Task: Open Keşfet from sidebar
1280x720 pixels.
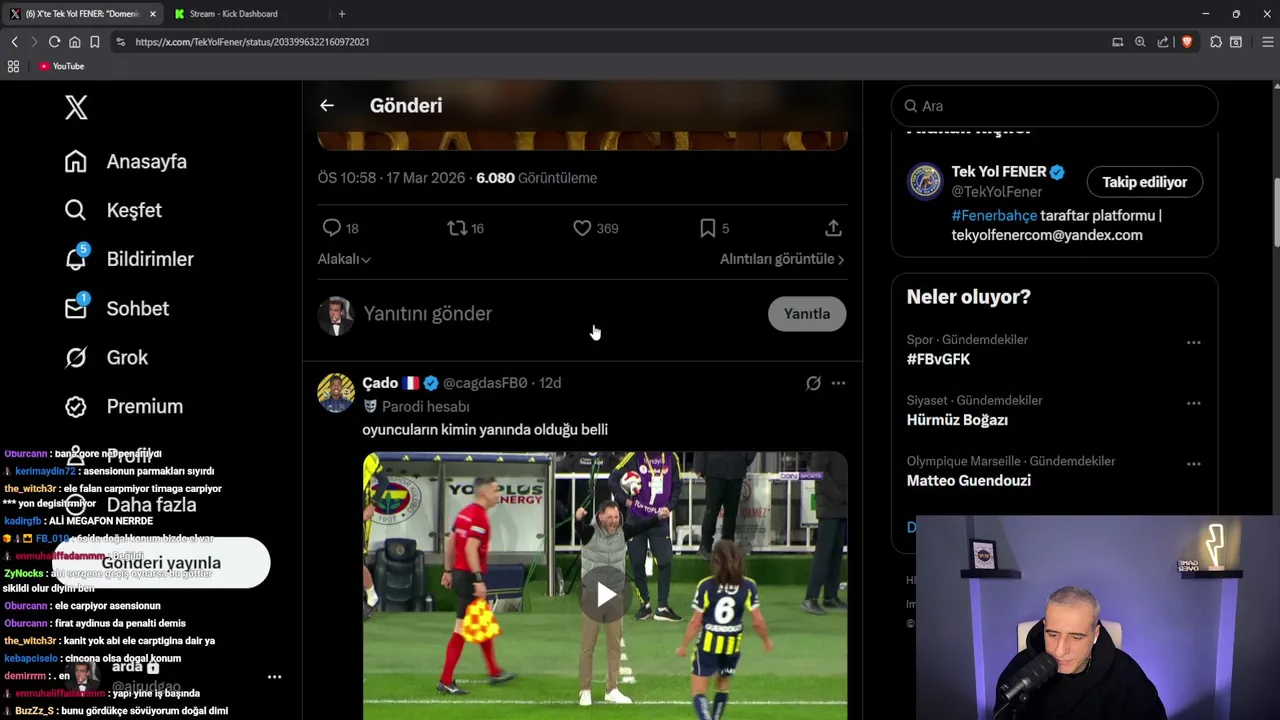Action: click(x=113, y=210)
